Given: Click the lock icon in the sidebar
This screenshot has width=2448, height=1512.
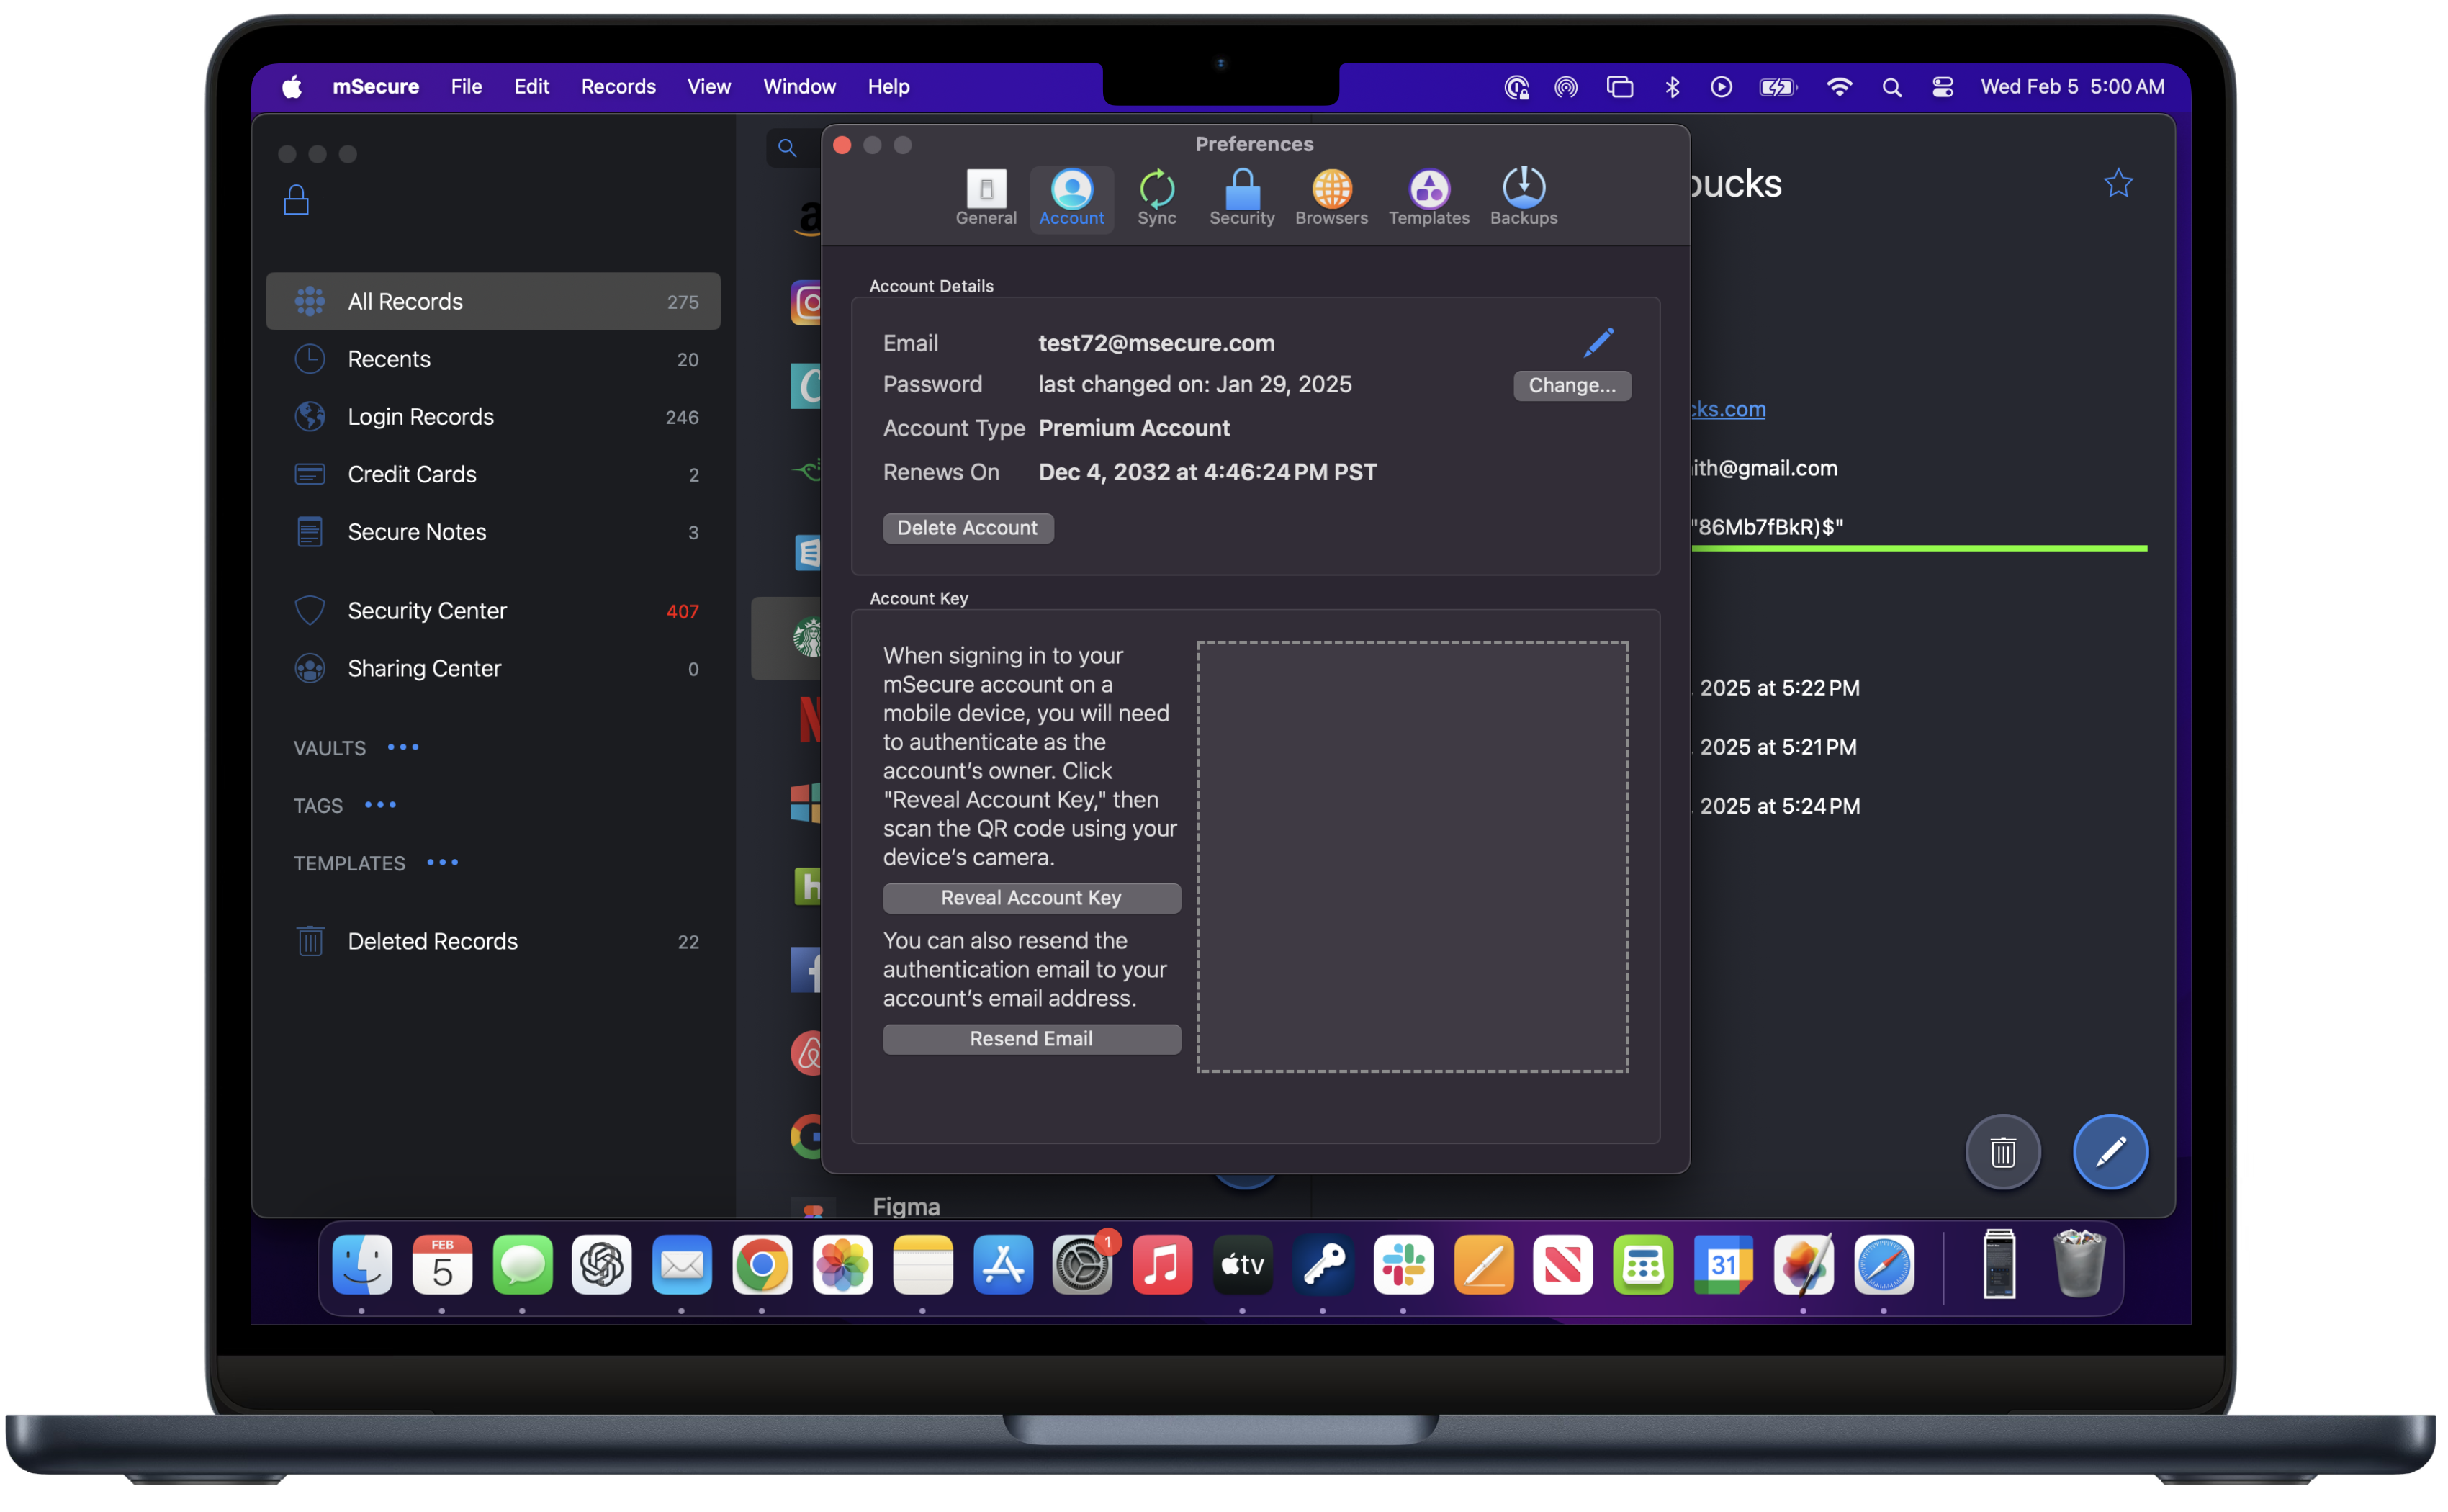Looking at the screenshot, I should pyautogui.click(x=296, y=200).
